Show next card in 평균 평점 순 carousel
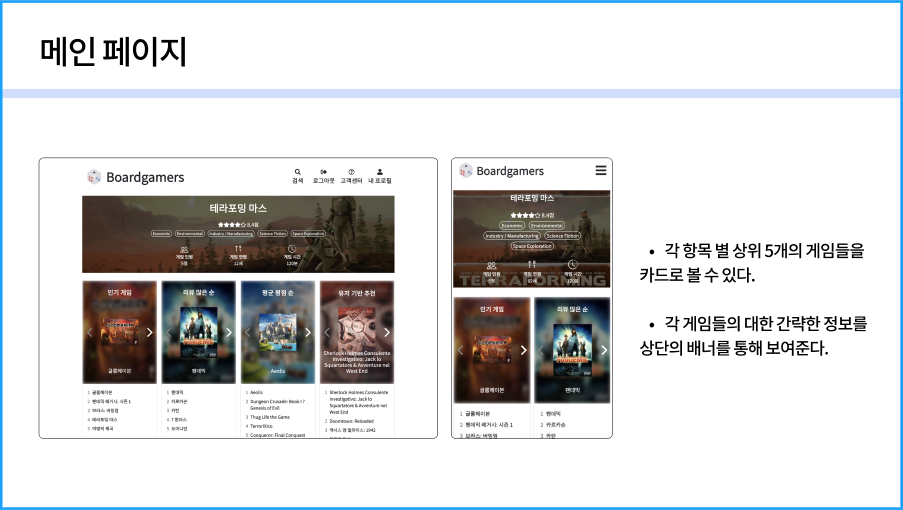903x510 pixels. 308,332
